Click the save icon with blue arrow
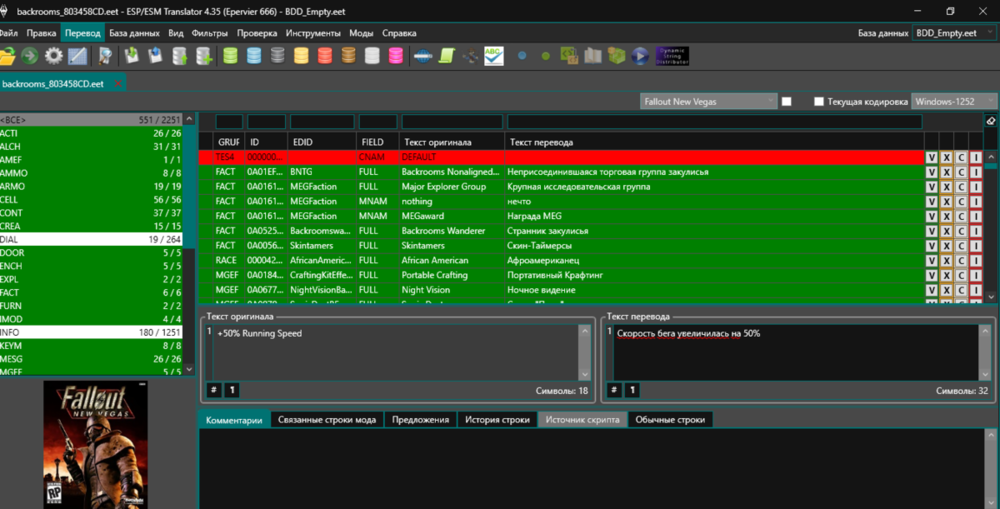The image size is (1000, 509). [x=155, y=56]
